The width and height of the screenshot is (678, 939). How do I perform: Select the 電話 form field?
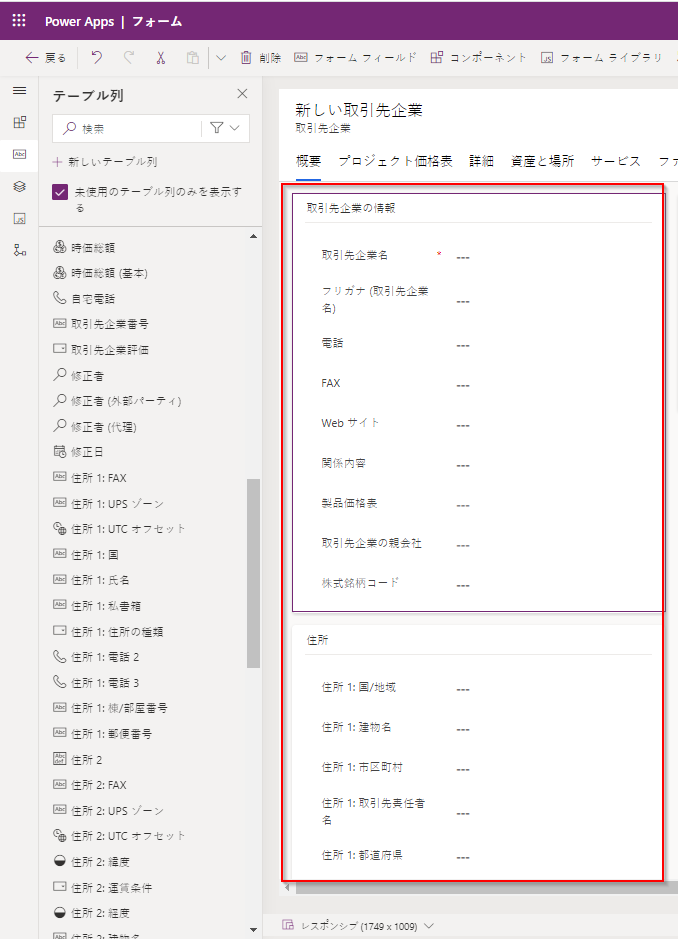coord(477,344)
